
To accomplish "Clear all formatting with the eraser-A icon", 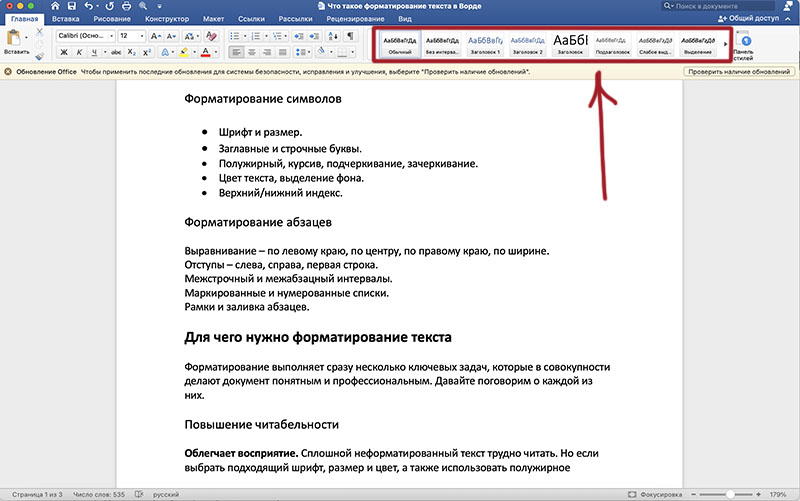I will [211, 36].
